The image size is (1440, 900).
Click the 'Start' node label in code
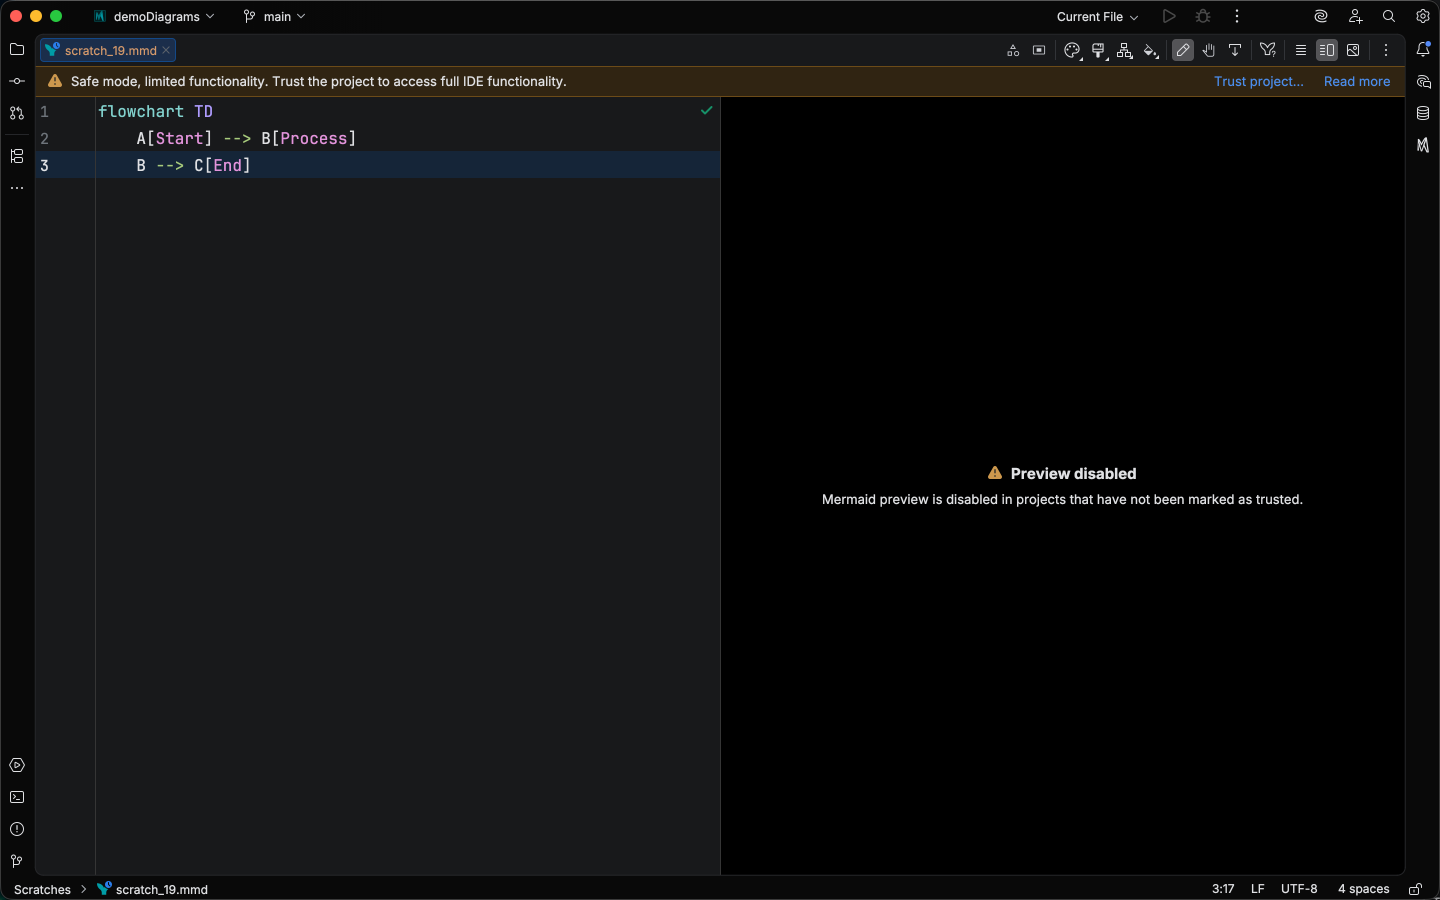point(180,138)
